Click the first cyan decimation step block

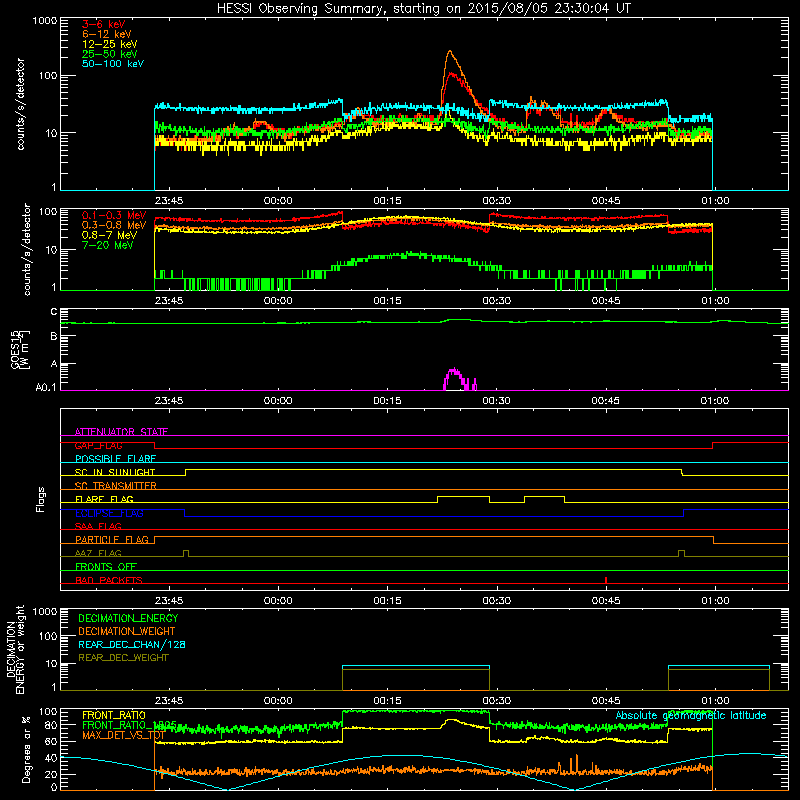(416, 666)
